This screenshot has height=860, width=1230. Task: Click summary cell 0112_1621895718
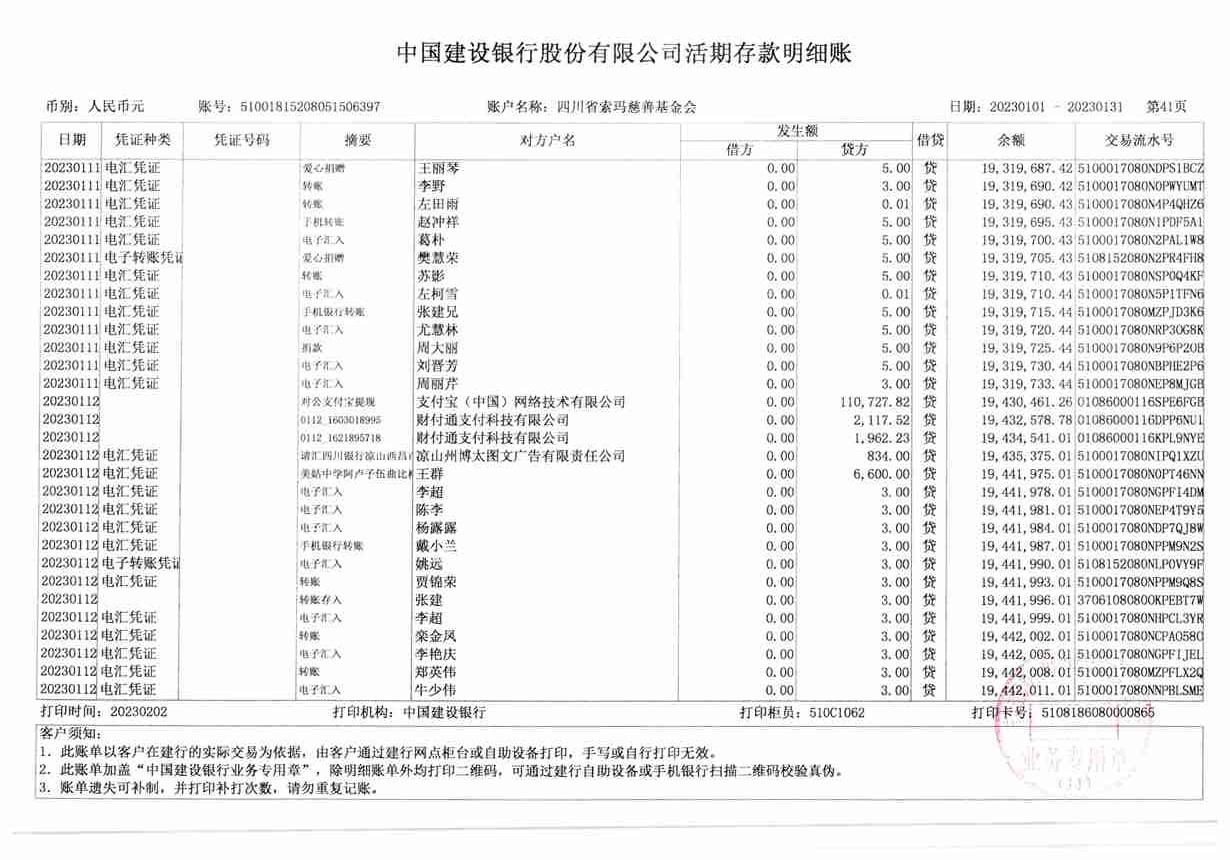[340, 438]
